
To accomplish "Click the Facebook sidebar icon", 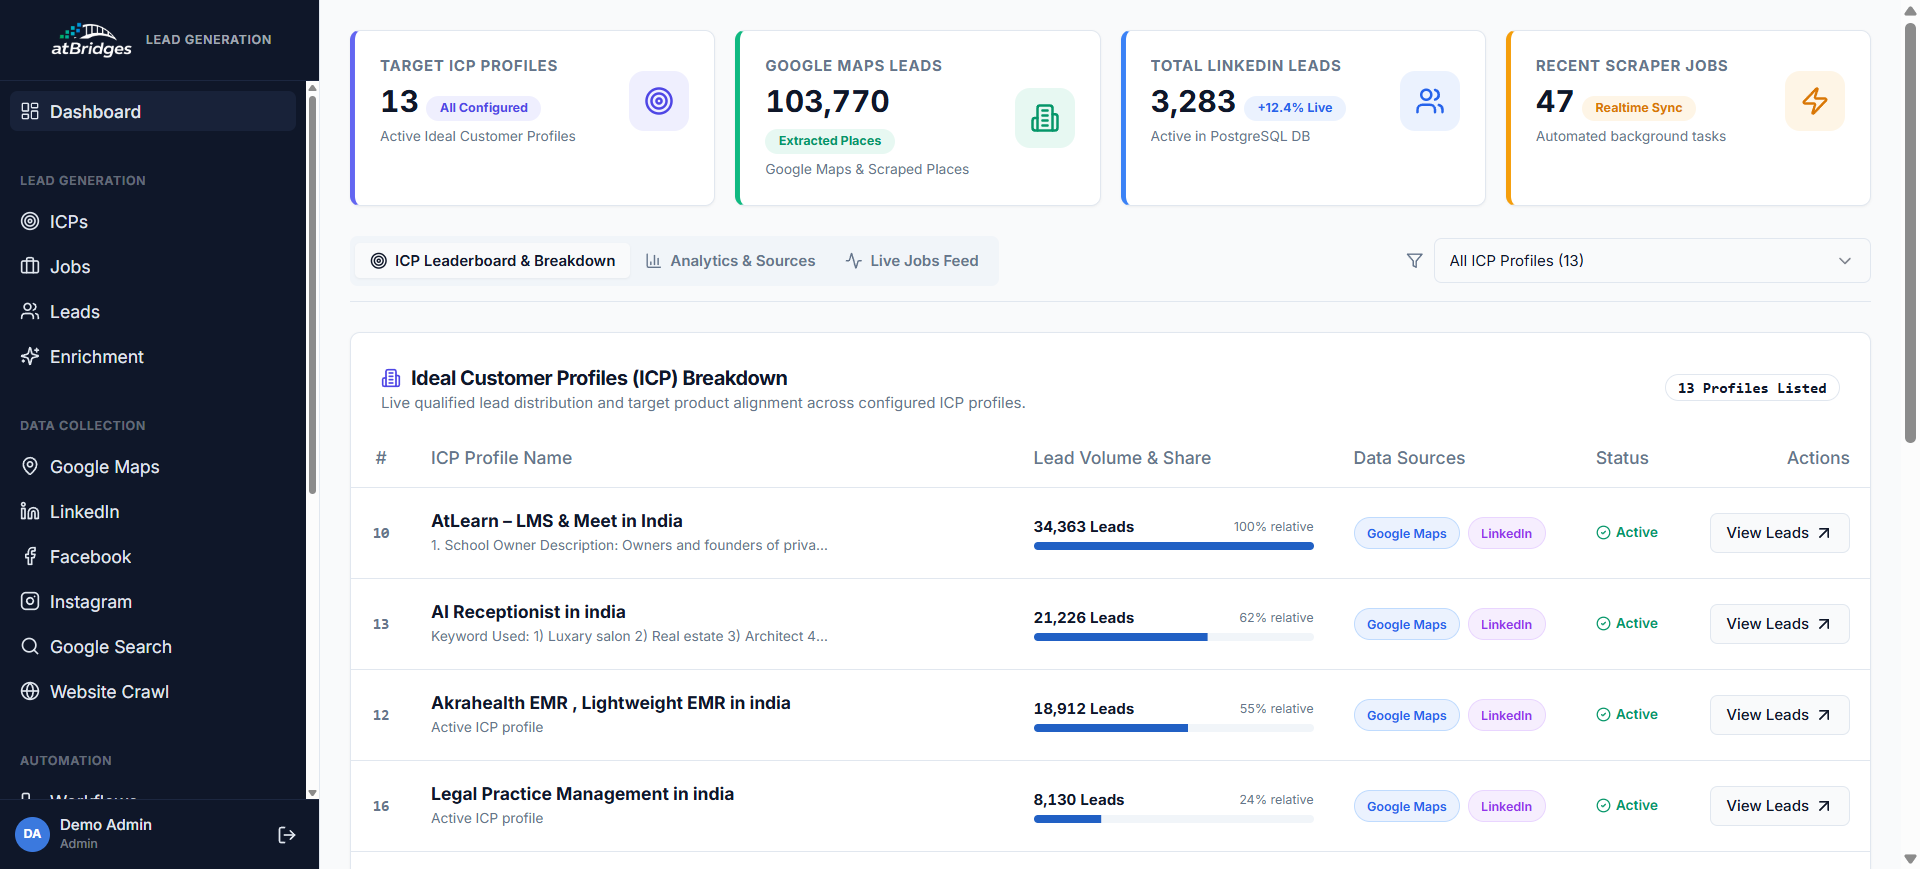I will click(x=30, y=556).
